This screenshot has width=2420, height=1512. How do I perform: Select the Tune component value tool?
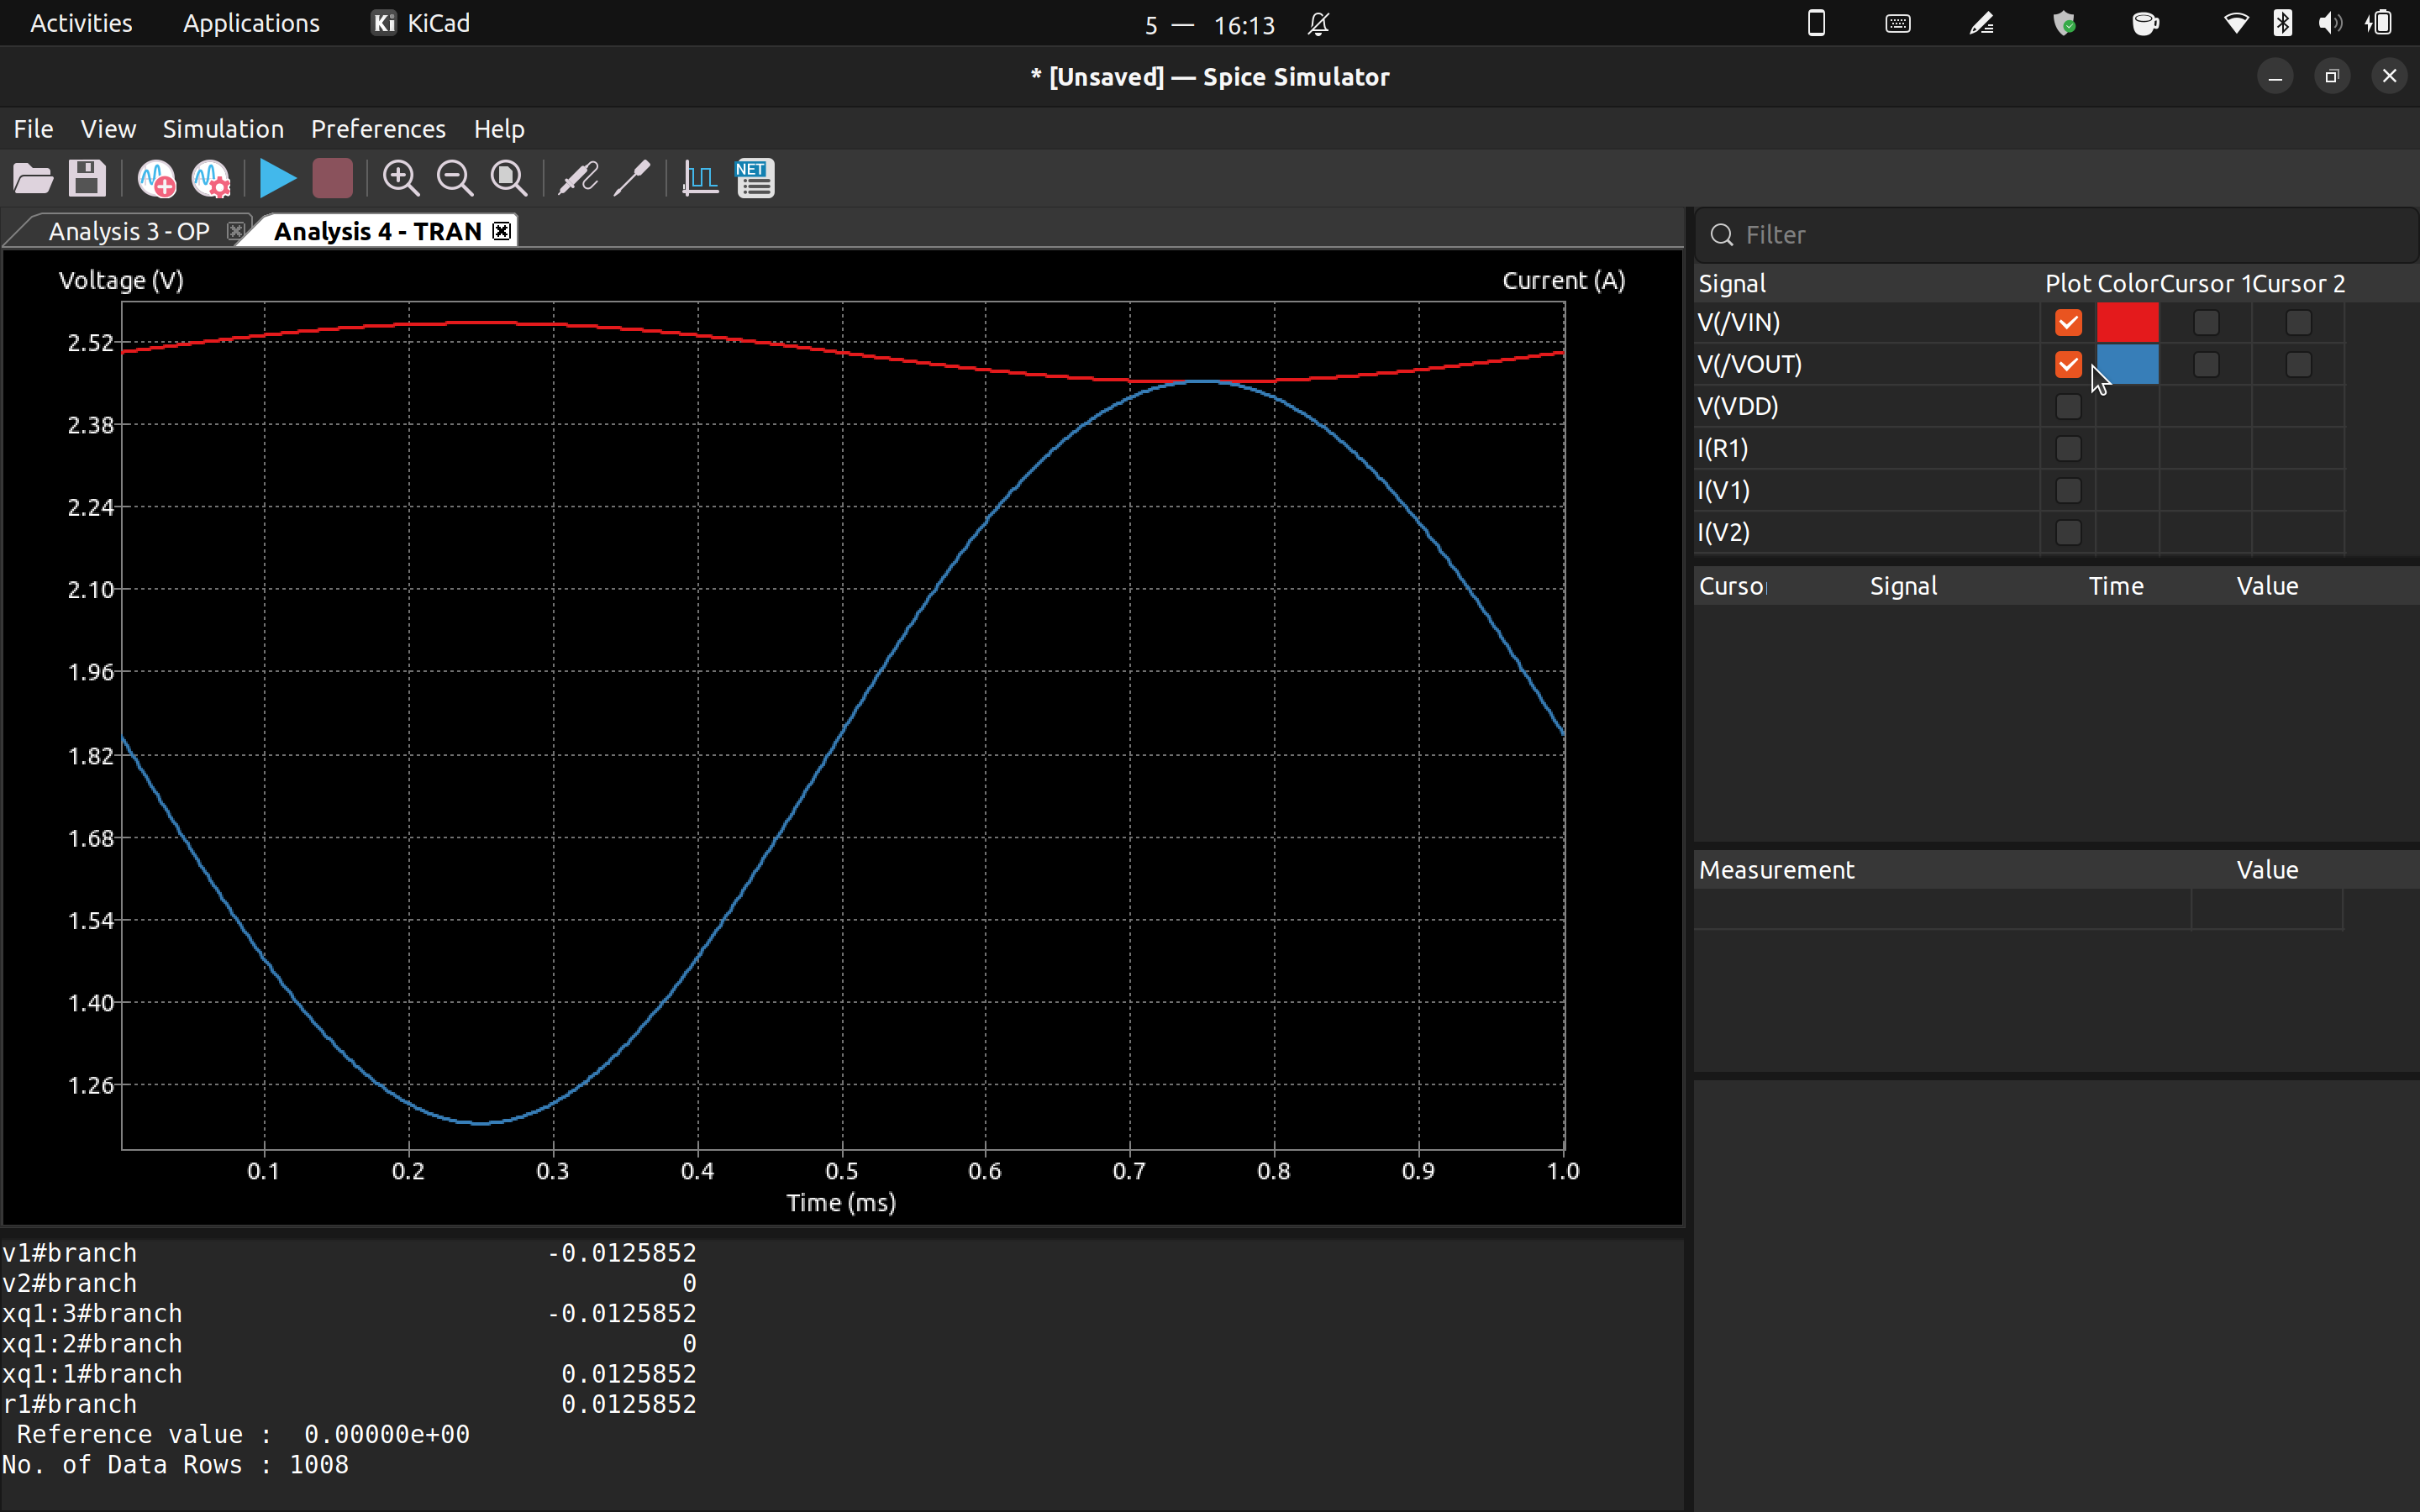click(632, 179)
